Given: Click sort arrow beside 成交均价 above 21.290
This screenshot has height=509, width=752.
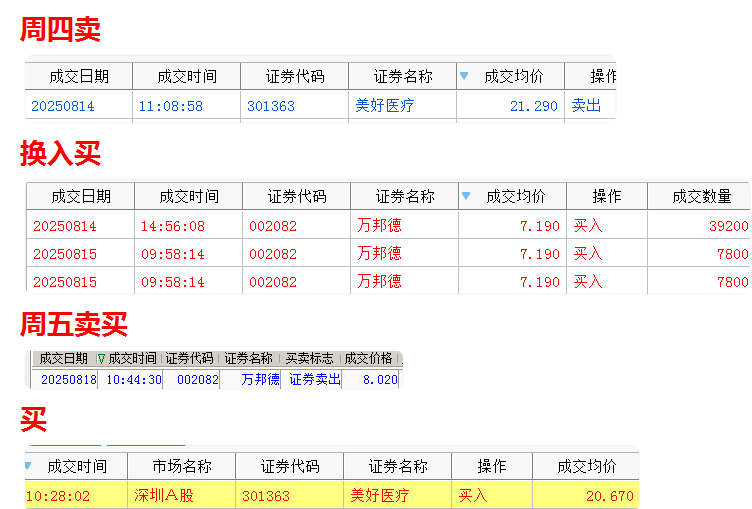Looking at the screenshot, I should tap(464, 75).
